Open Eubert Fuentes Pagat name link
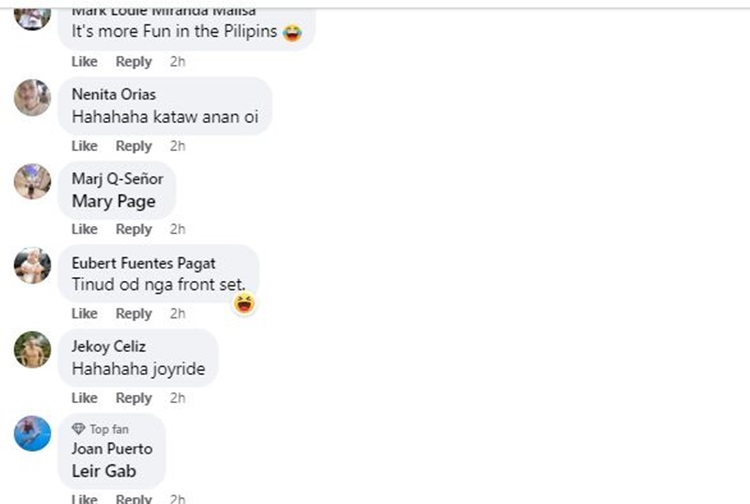 coord(143,263)
